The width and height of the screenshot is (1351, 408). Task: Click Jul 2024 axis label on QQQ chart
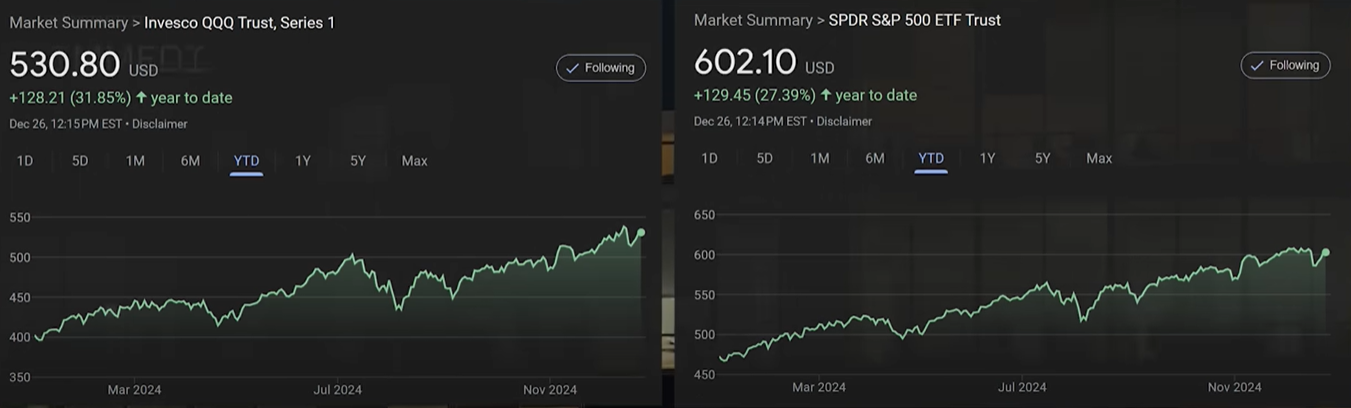coord(337,390)
